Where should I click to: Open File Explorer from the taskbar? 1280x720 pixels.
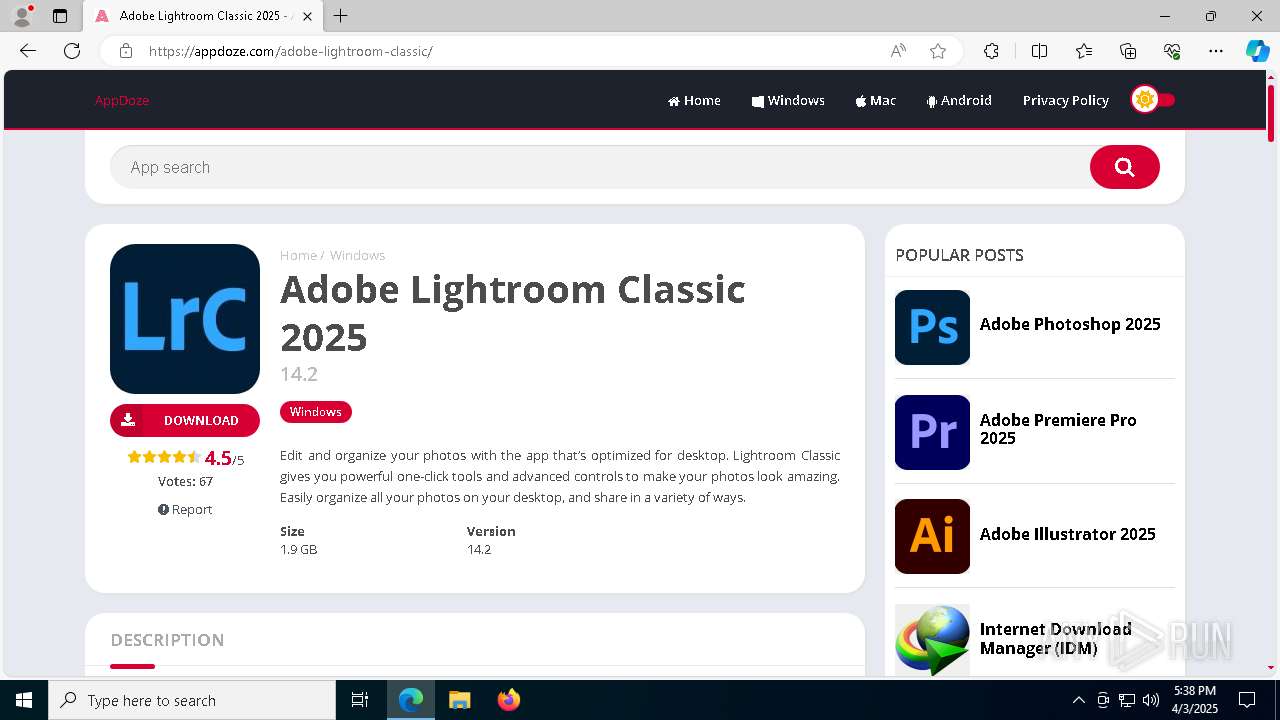[459, 700]
